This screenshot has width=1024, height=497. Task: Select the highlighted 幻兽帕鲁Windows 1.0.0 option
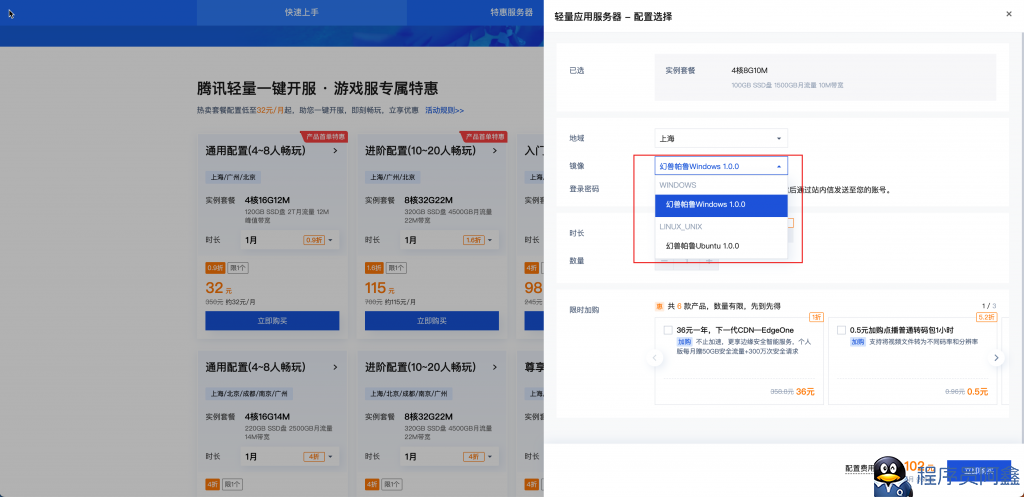(721, 205)
